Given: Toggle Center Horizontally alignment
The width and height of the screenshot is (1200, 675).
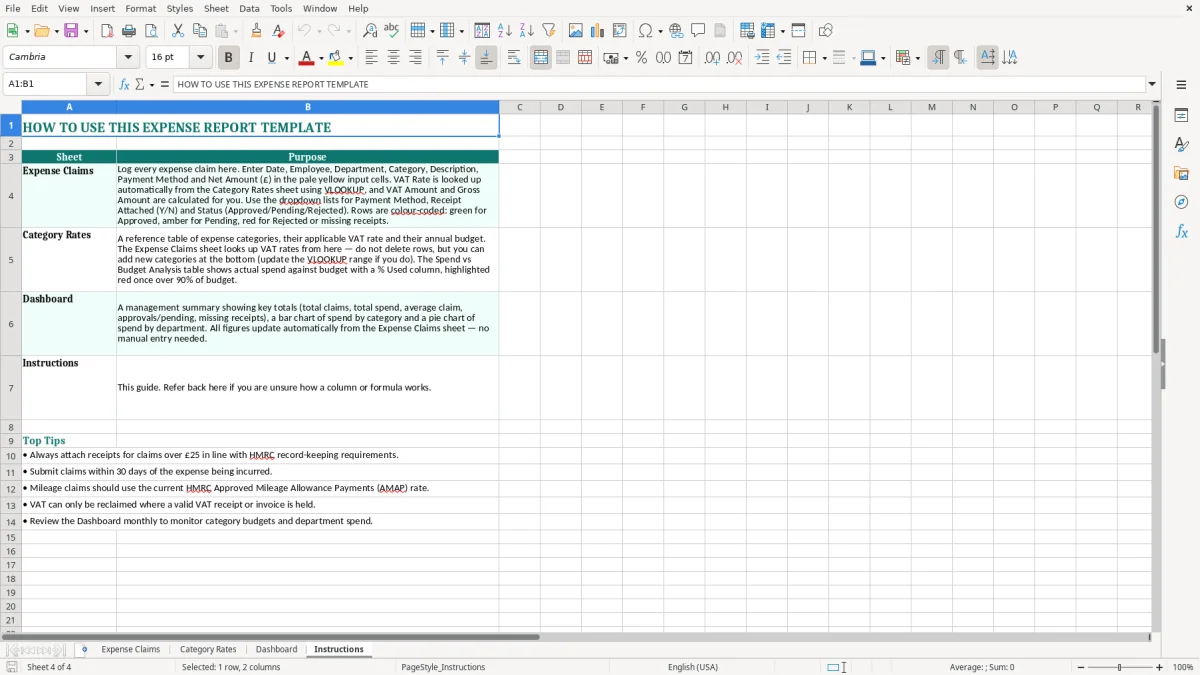Looking at the screenshot, I should pyautogui.click(x=393, y=58).
